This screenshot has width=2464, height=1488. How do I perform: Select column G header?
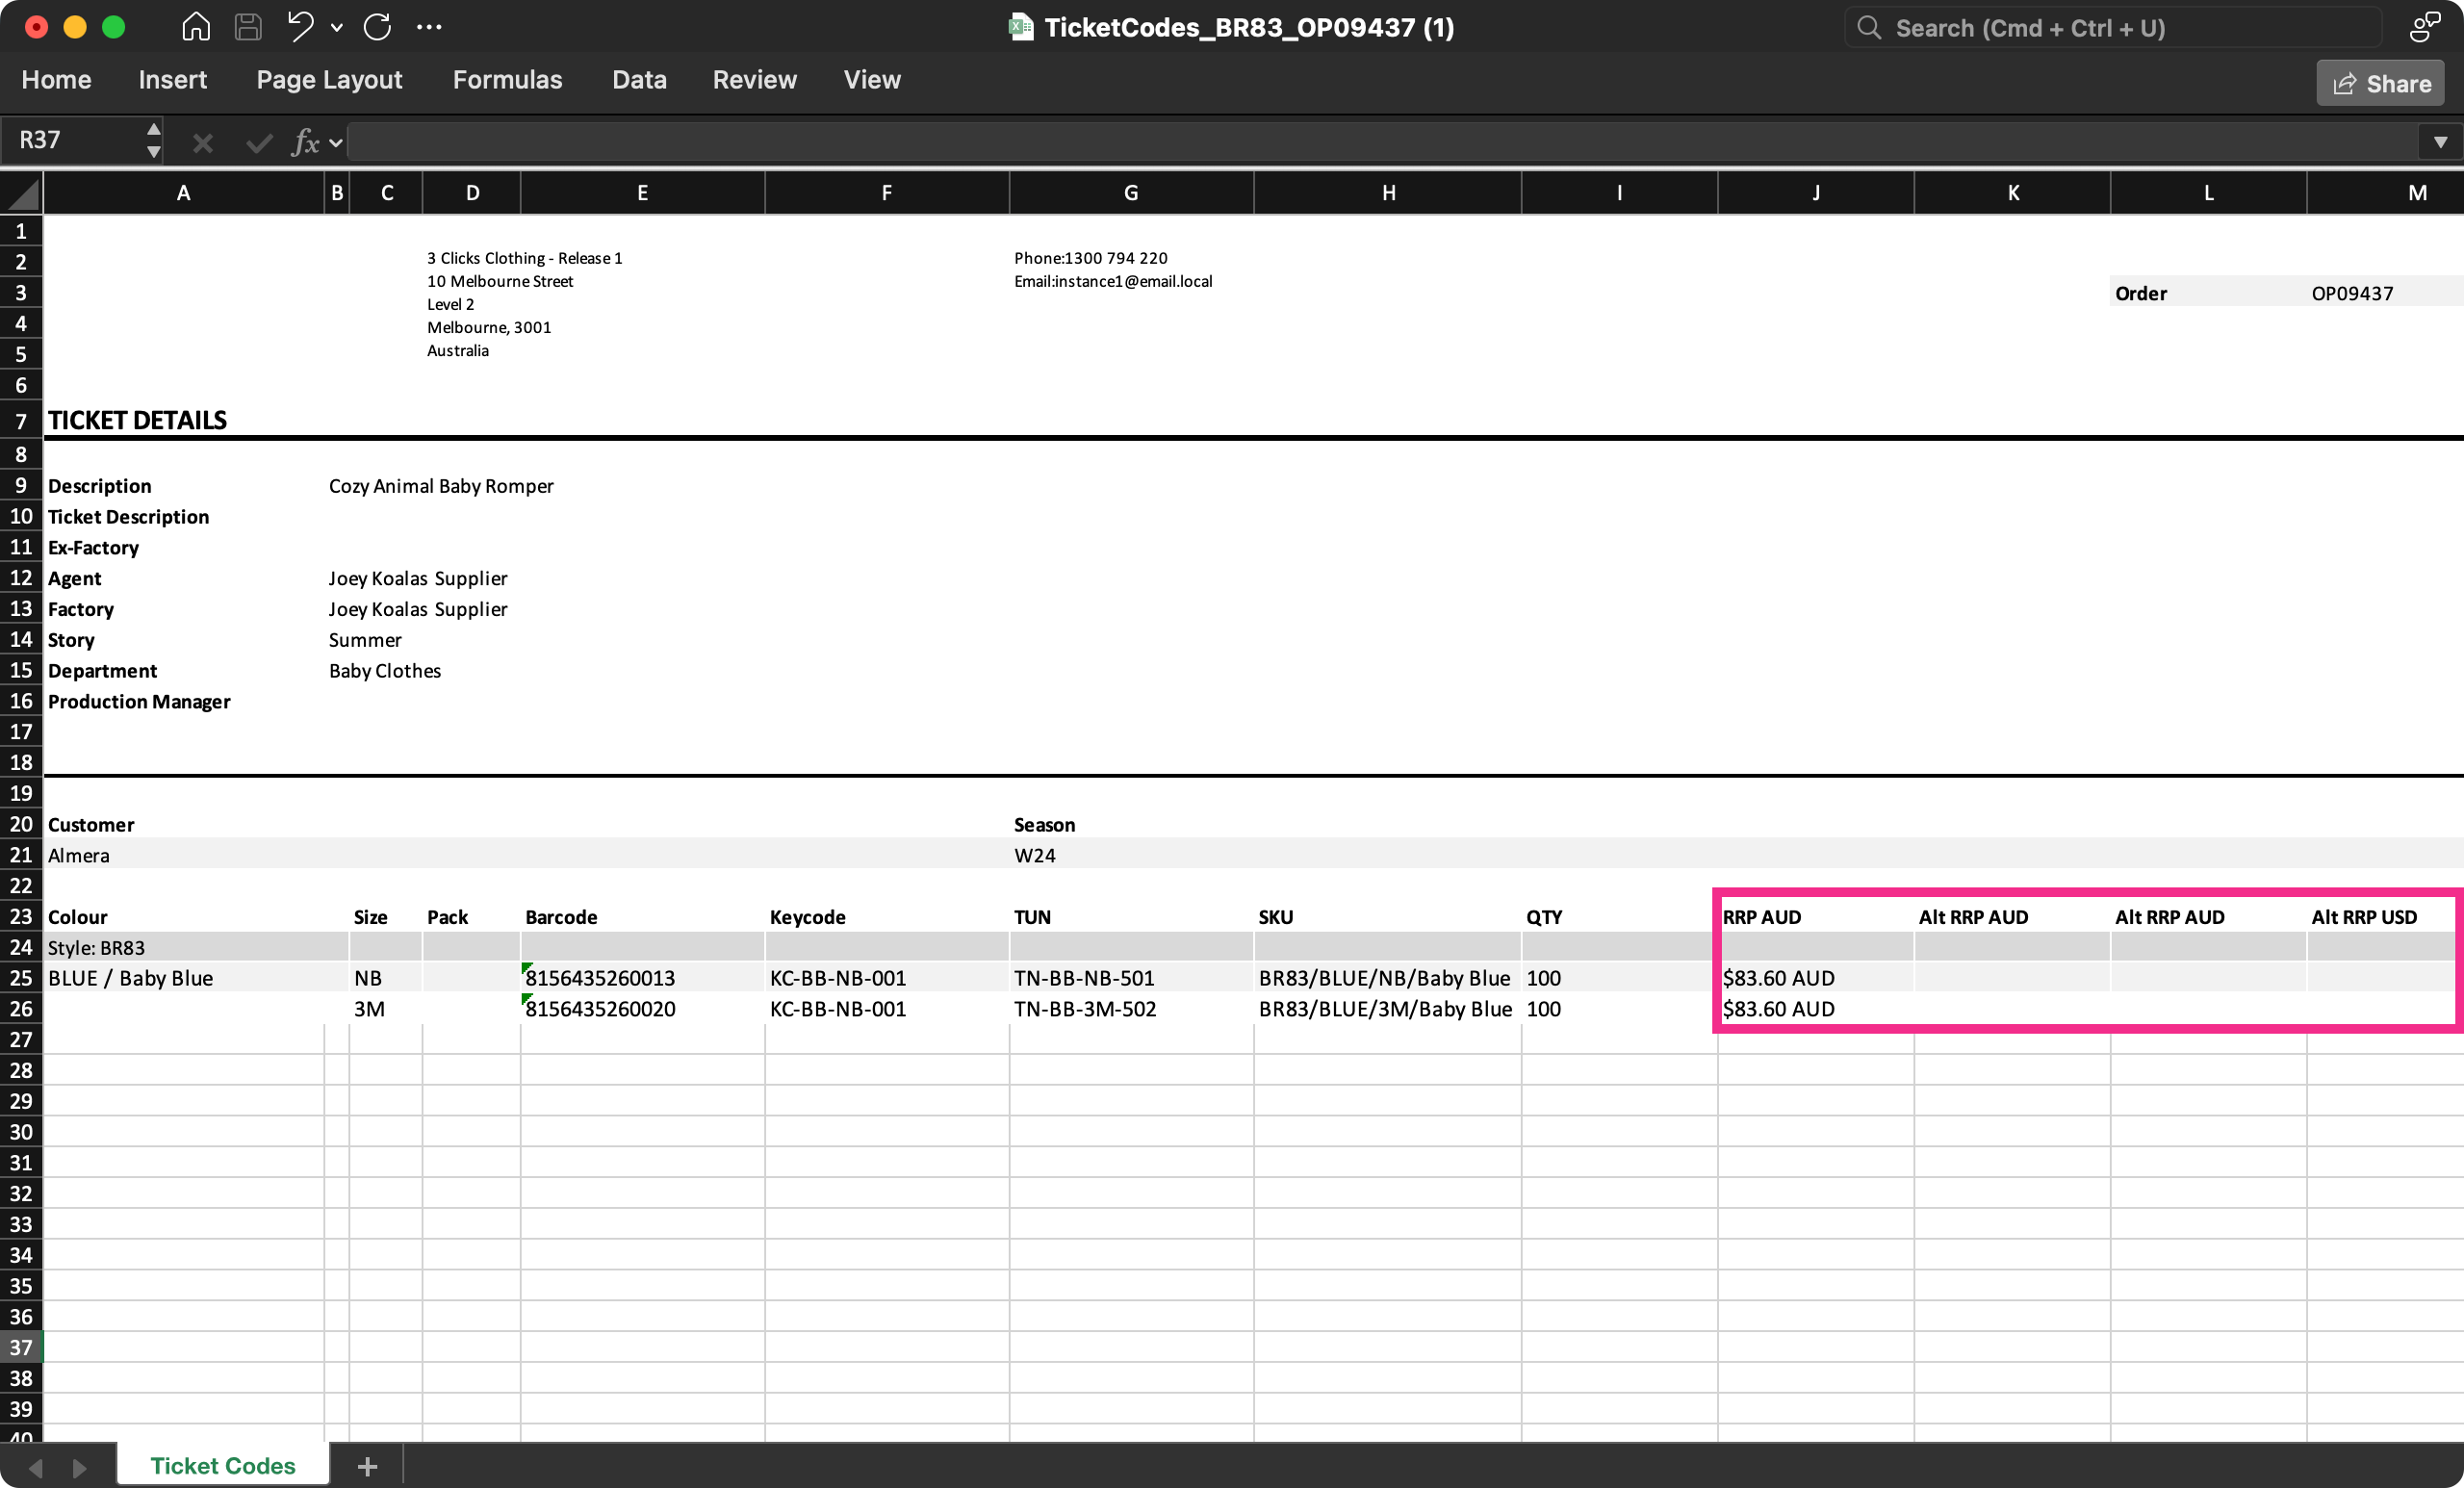pos(1130,193)
